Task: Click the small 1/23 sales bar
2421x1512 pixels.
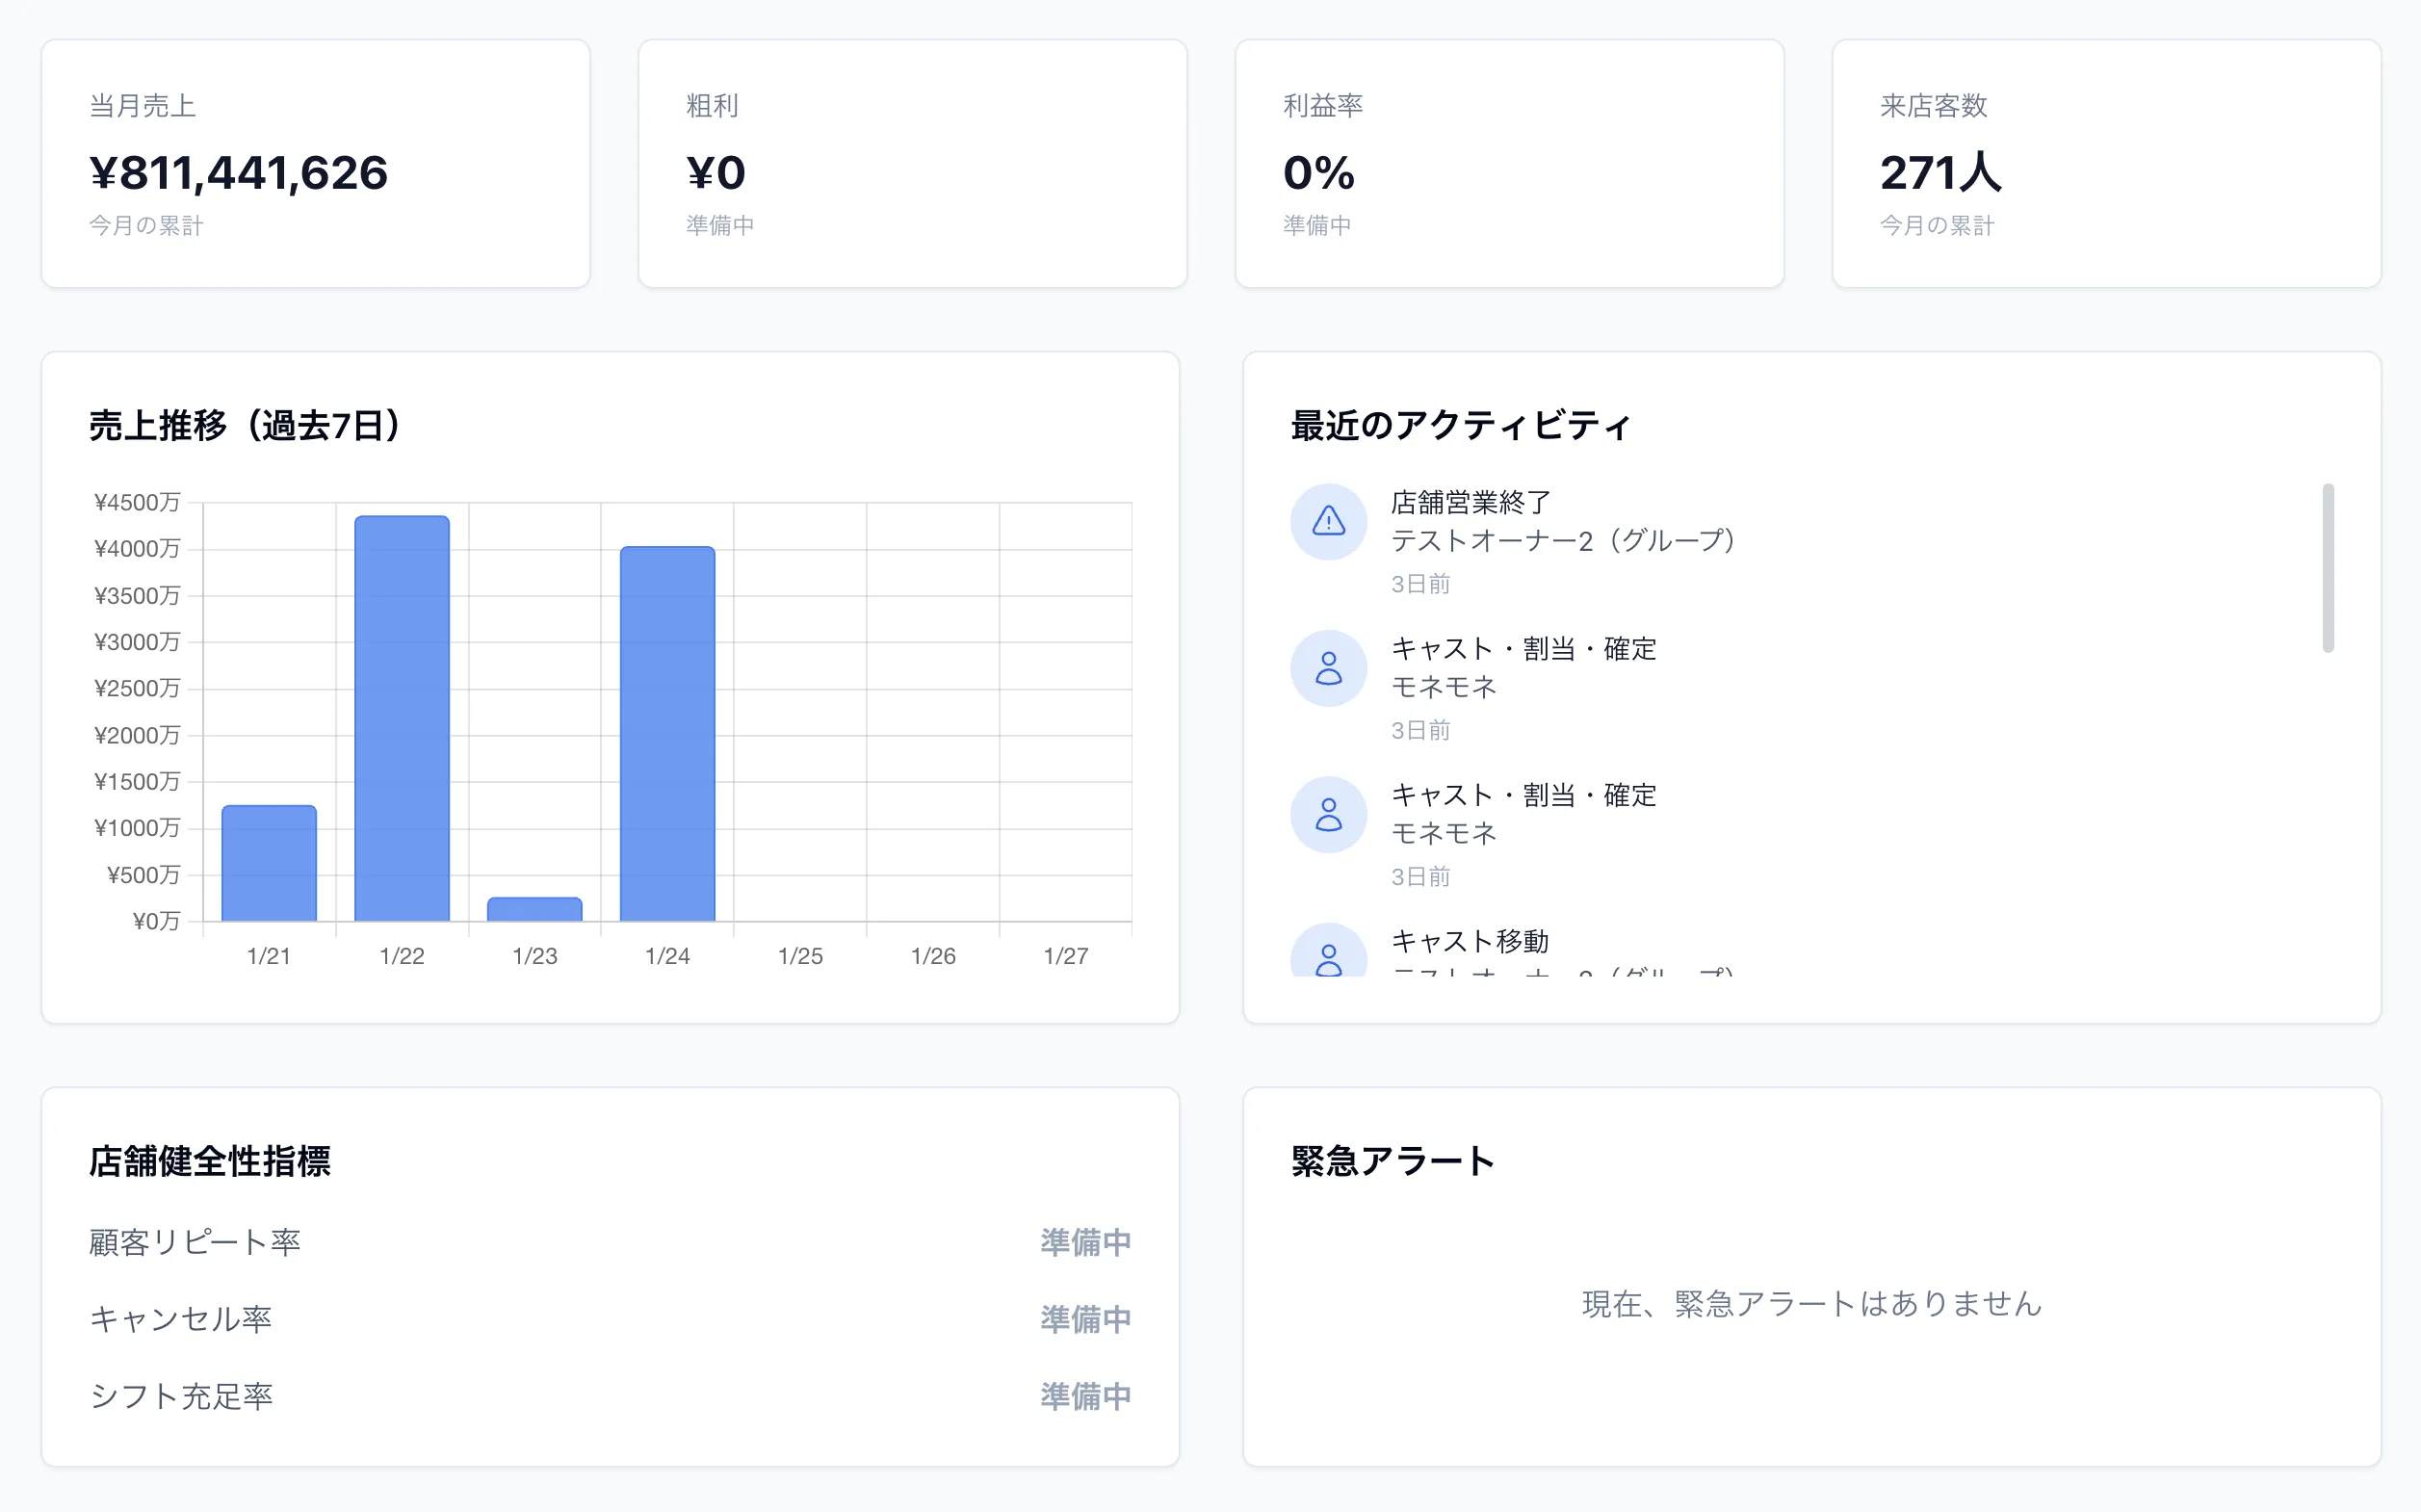Action: [x=534, y=909]
